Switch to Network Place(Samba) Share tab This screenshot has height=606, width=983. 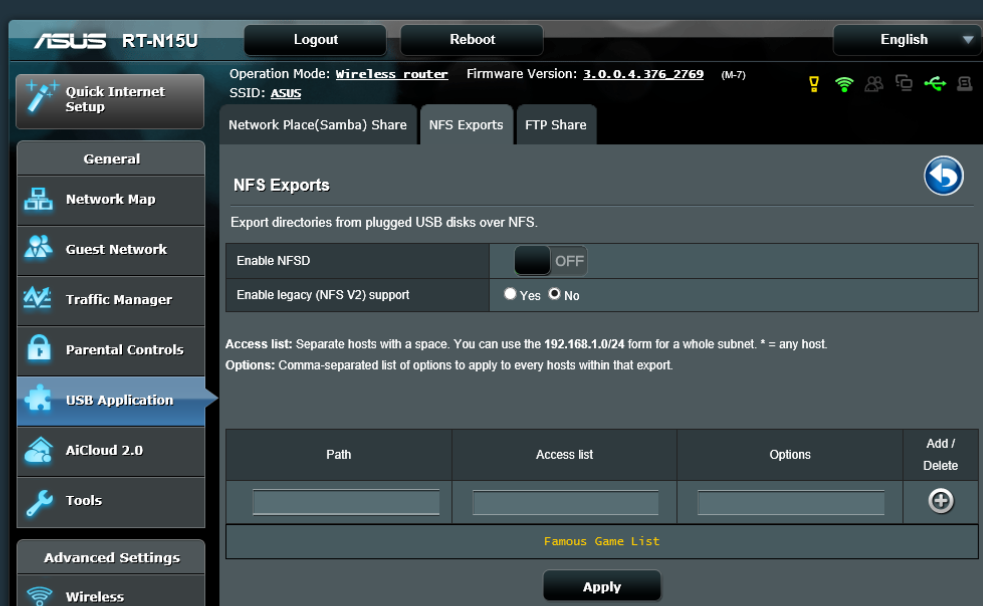pyautogui.click(x=318, y=125)
